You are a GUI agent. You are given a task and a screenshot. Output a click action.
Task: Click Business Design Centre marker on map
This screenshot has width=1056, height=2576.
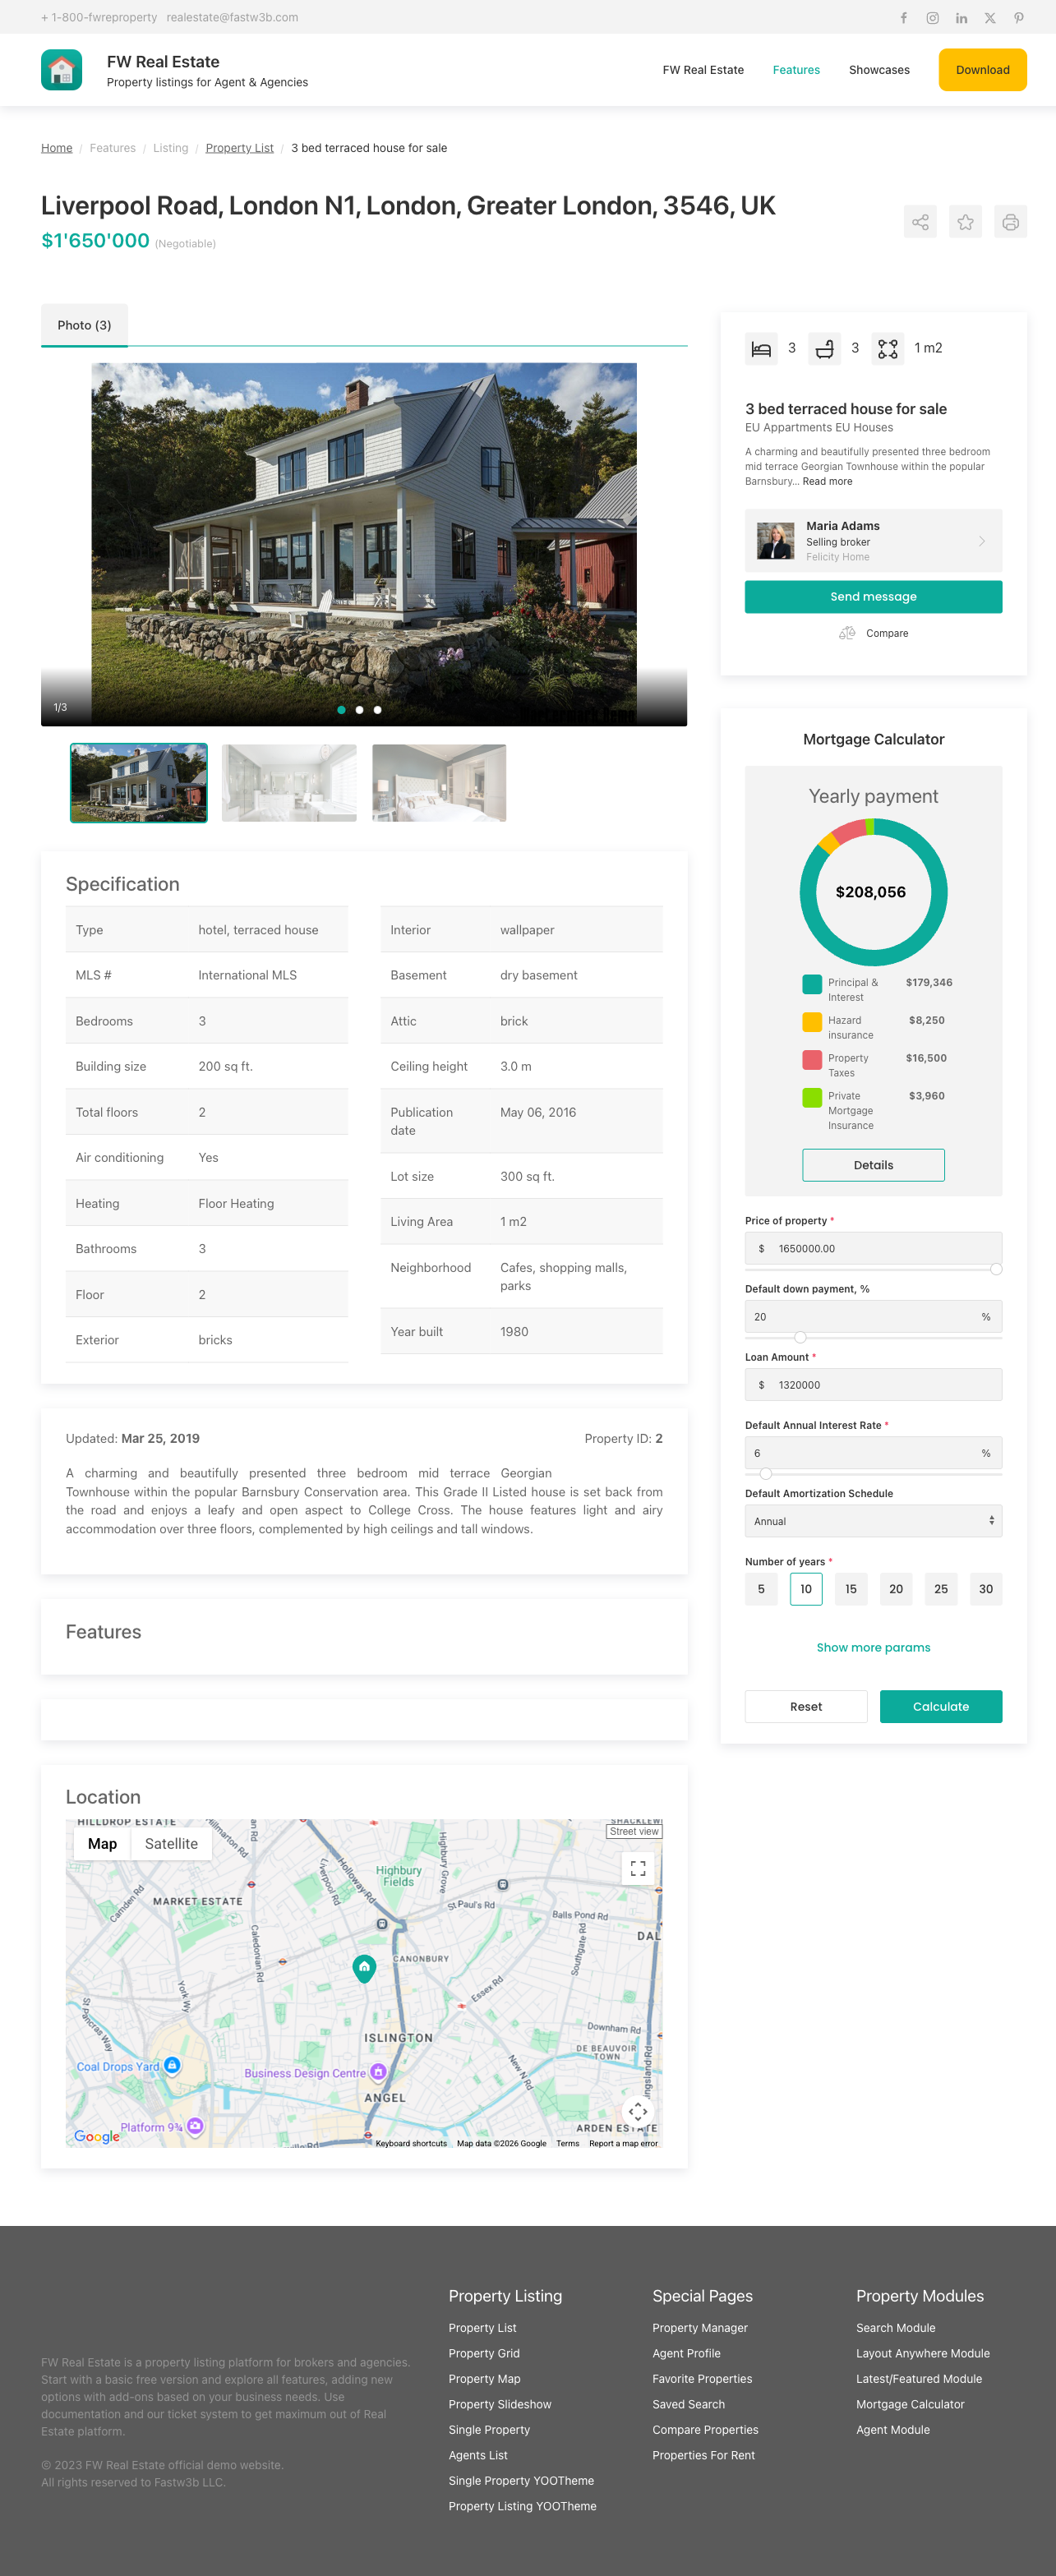coord(378,2072)
